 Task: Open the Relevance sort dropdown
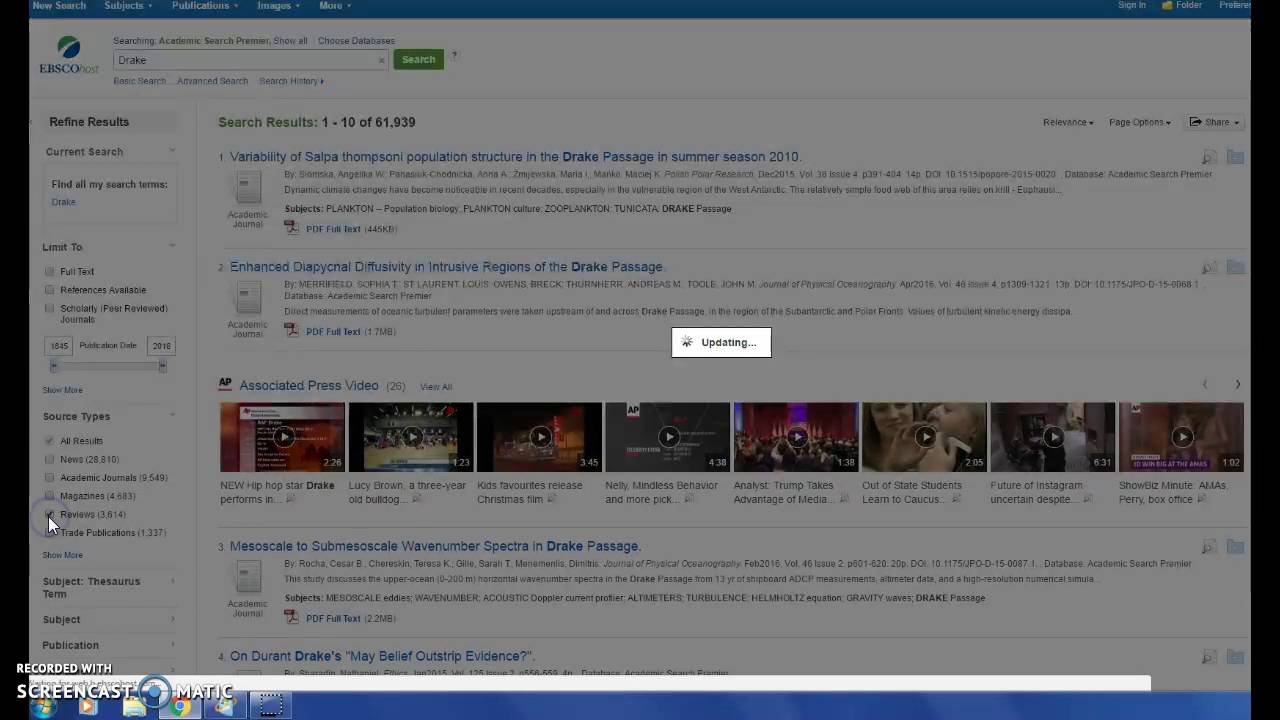click(x=1068, y=122)
